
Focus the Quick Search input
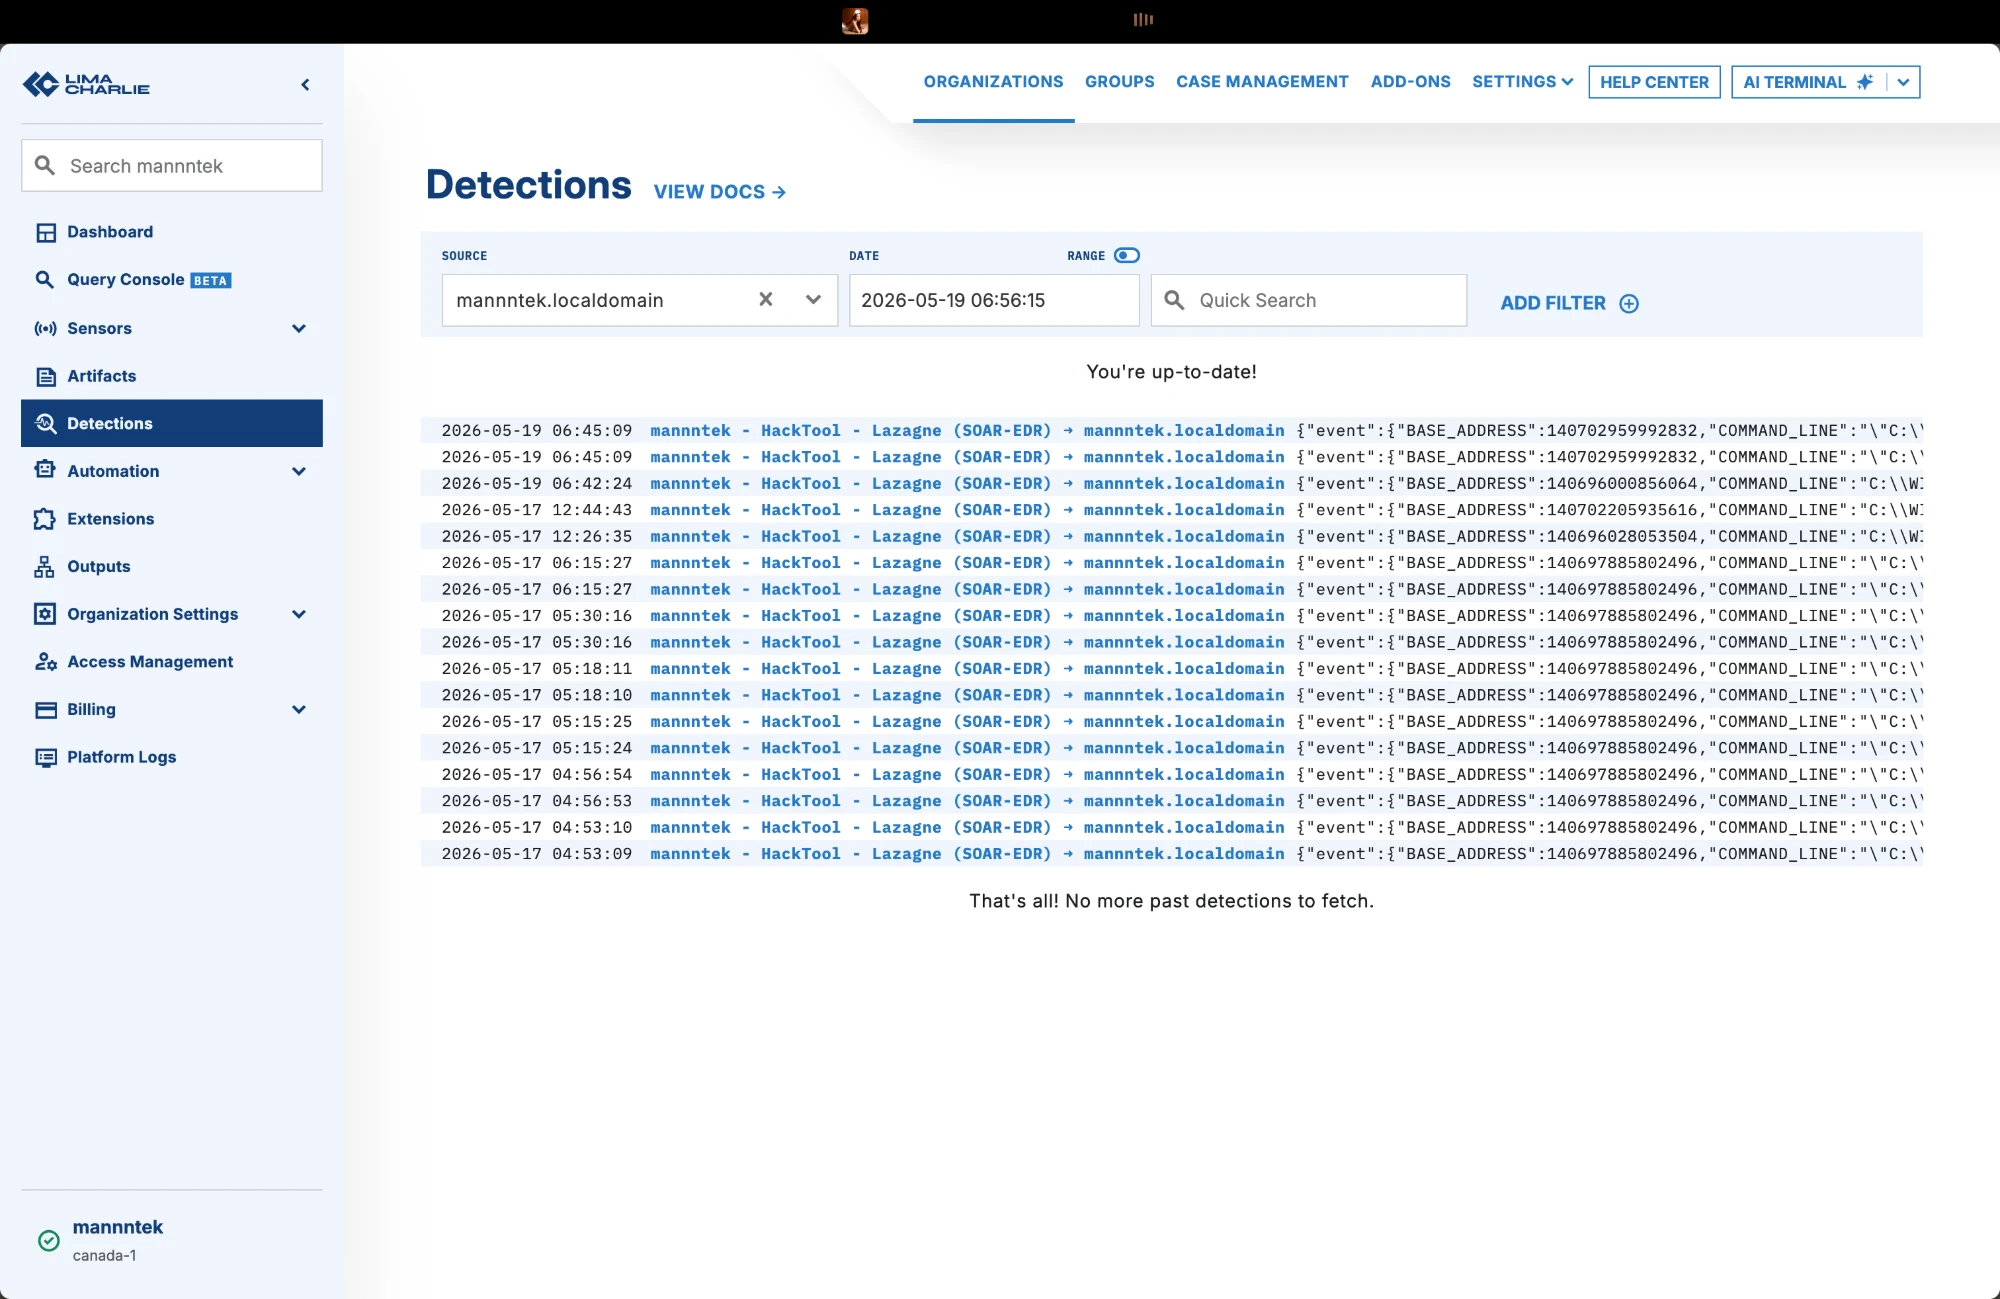(1309, 300)
